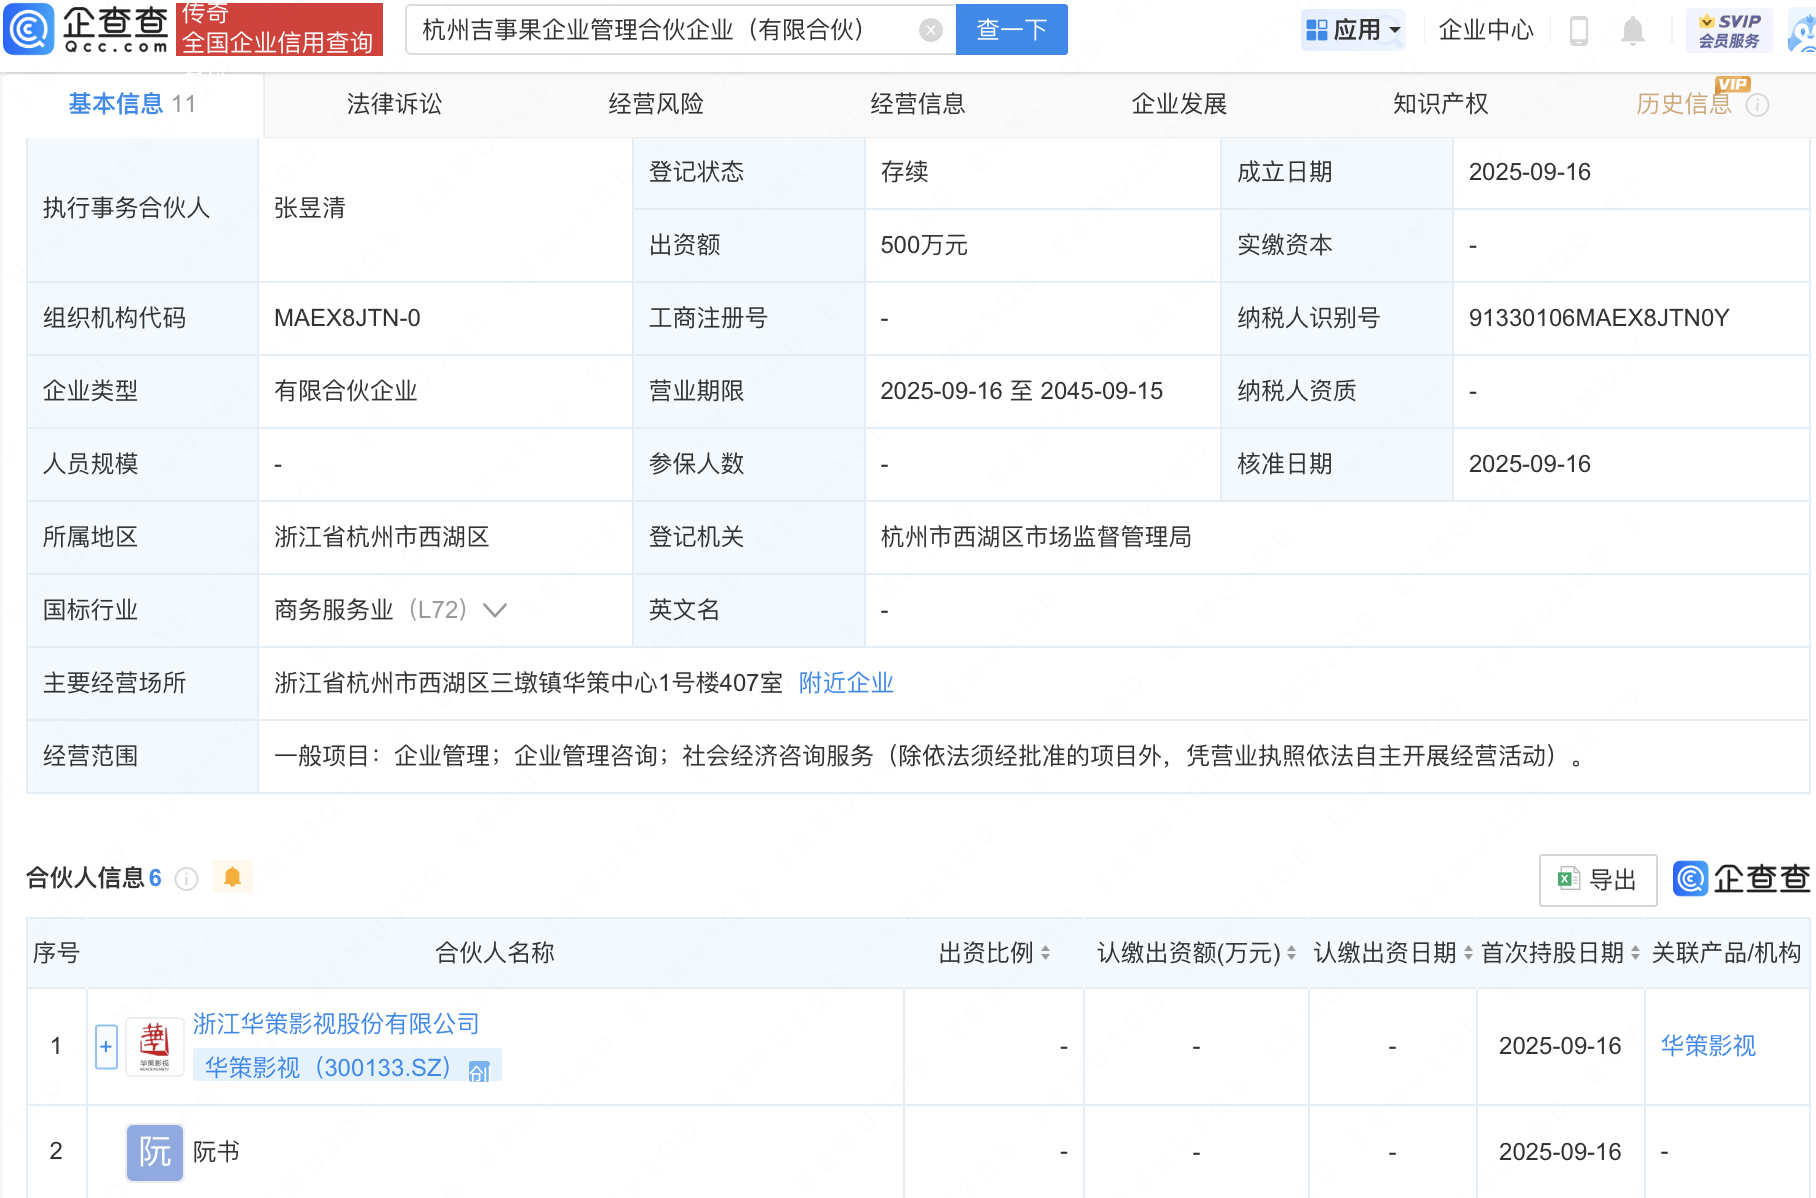Click executive partner name 张昱清
This screenshot has height=1198, width=1816.
pyautogui.click(x=310, y=208)
